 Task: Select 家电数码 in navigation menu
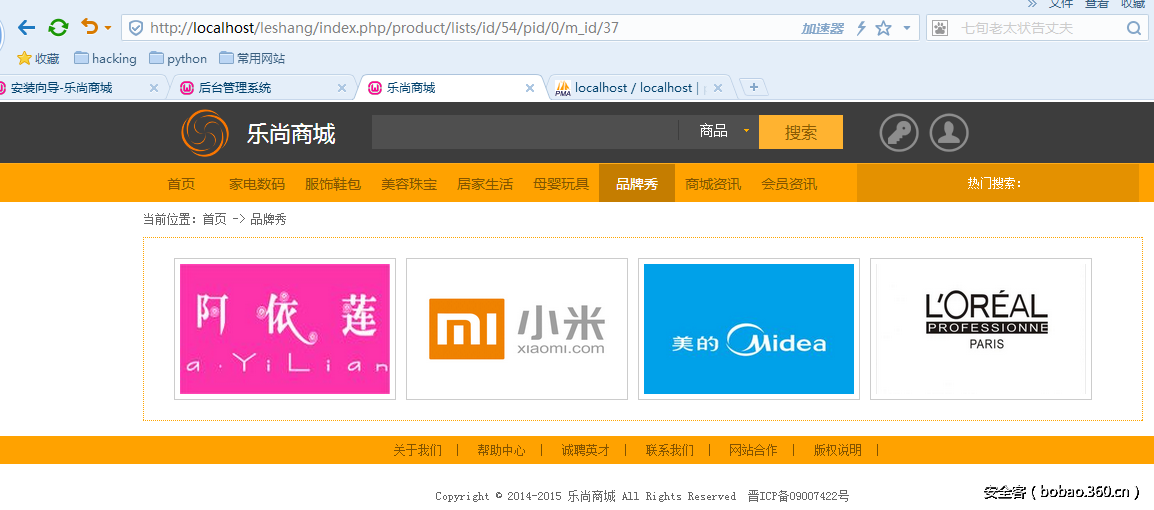pyautogui.click(x=257, y=184)
